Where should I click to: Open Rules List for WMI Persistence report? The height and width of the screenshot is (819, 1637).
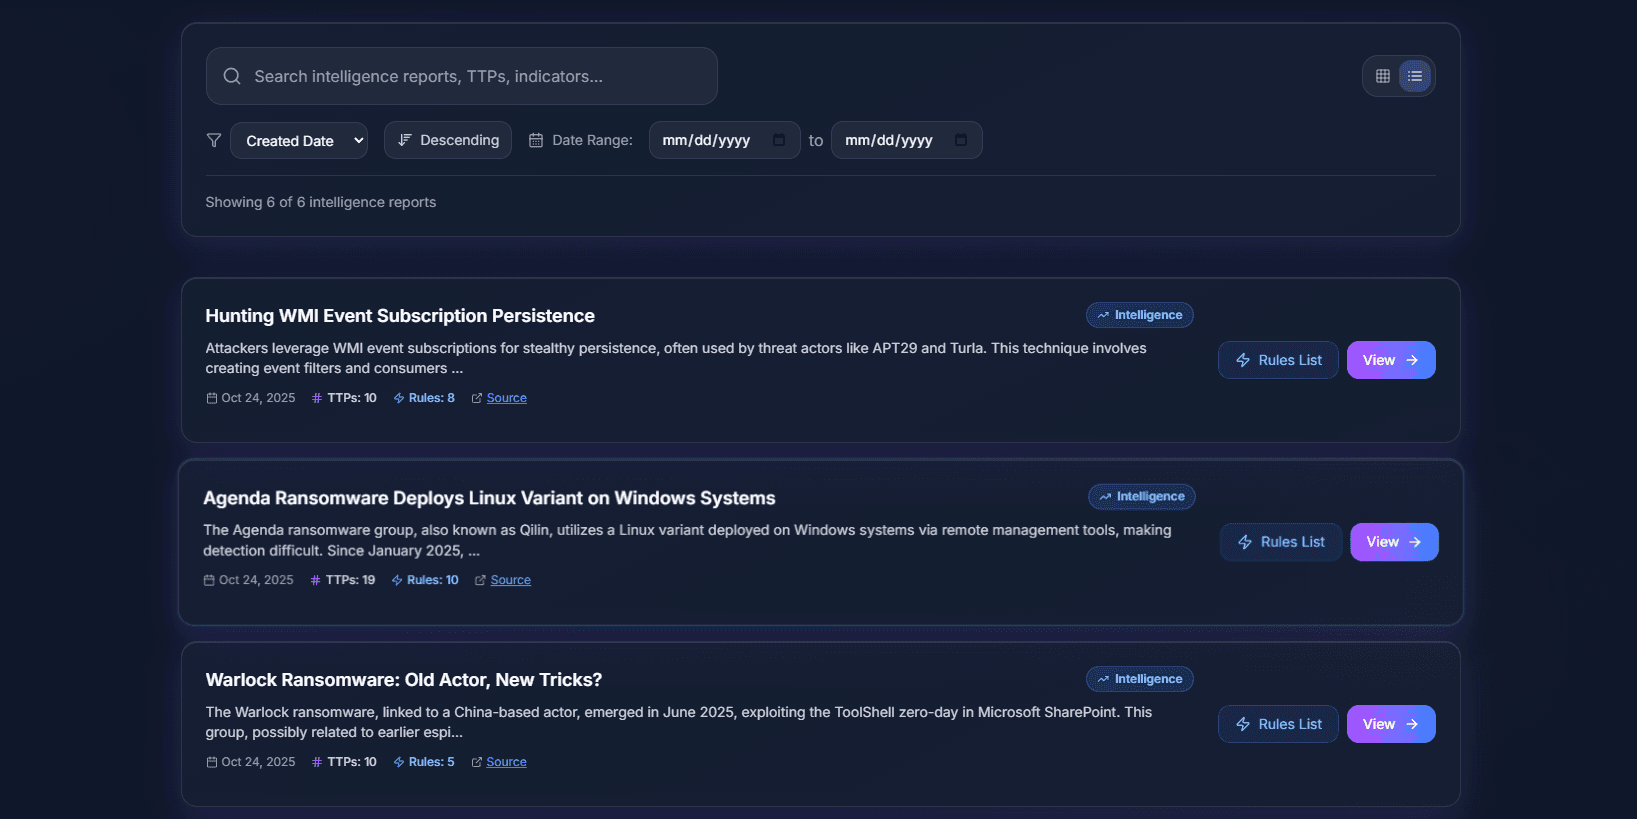click(x=1277, y=360)
